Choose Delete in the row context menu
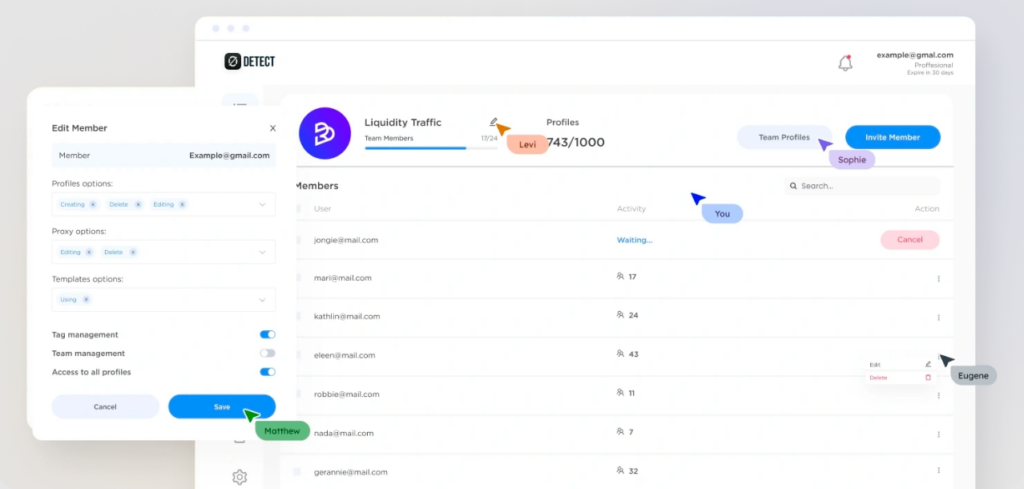The height and width of the screenshot is (489, 1024). tap(899, 377)
